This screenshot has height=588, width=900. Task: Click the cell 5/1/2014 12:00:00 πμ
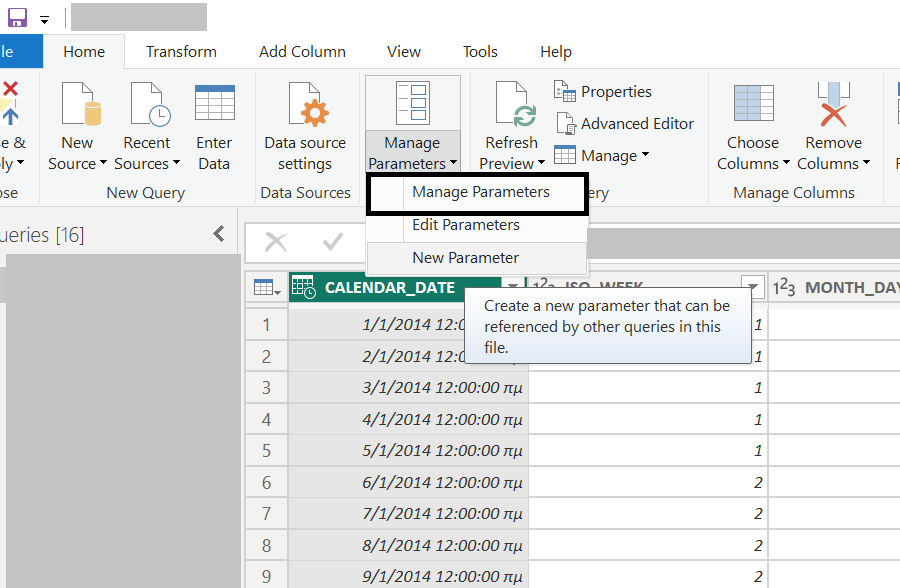[x=409, y=451]
